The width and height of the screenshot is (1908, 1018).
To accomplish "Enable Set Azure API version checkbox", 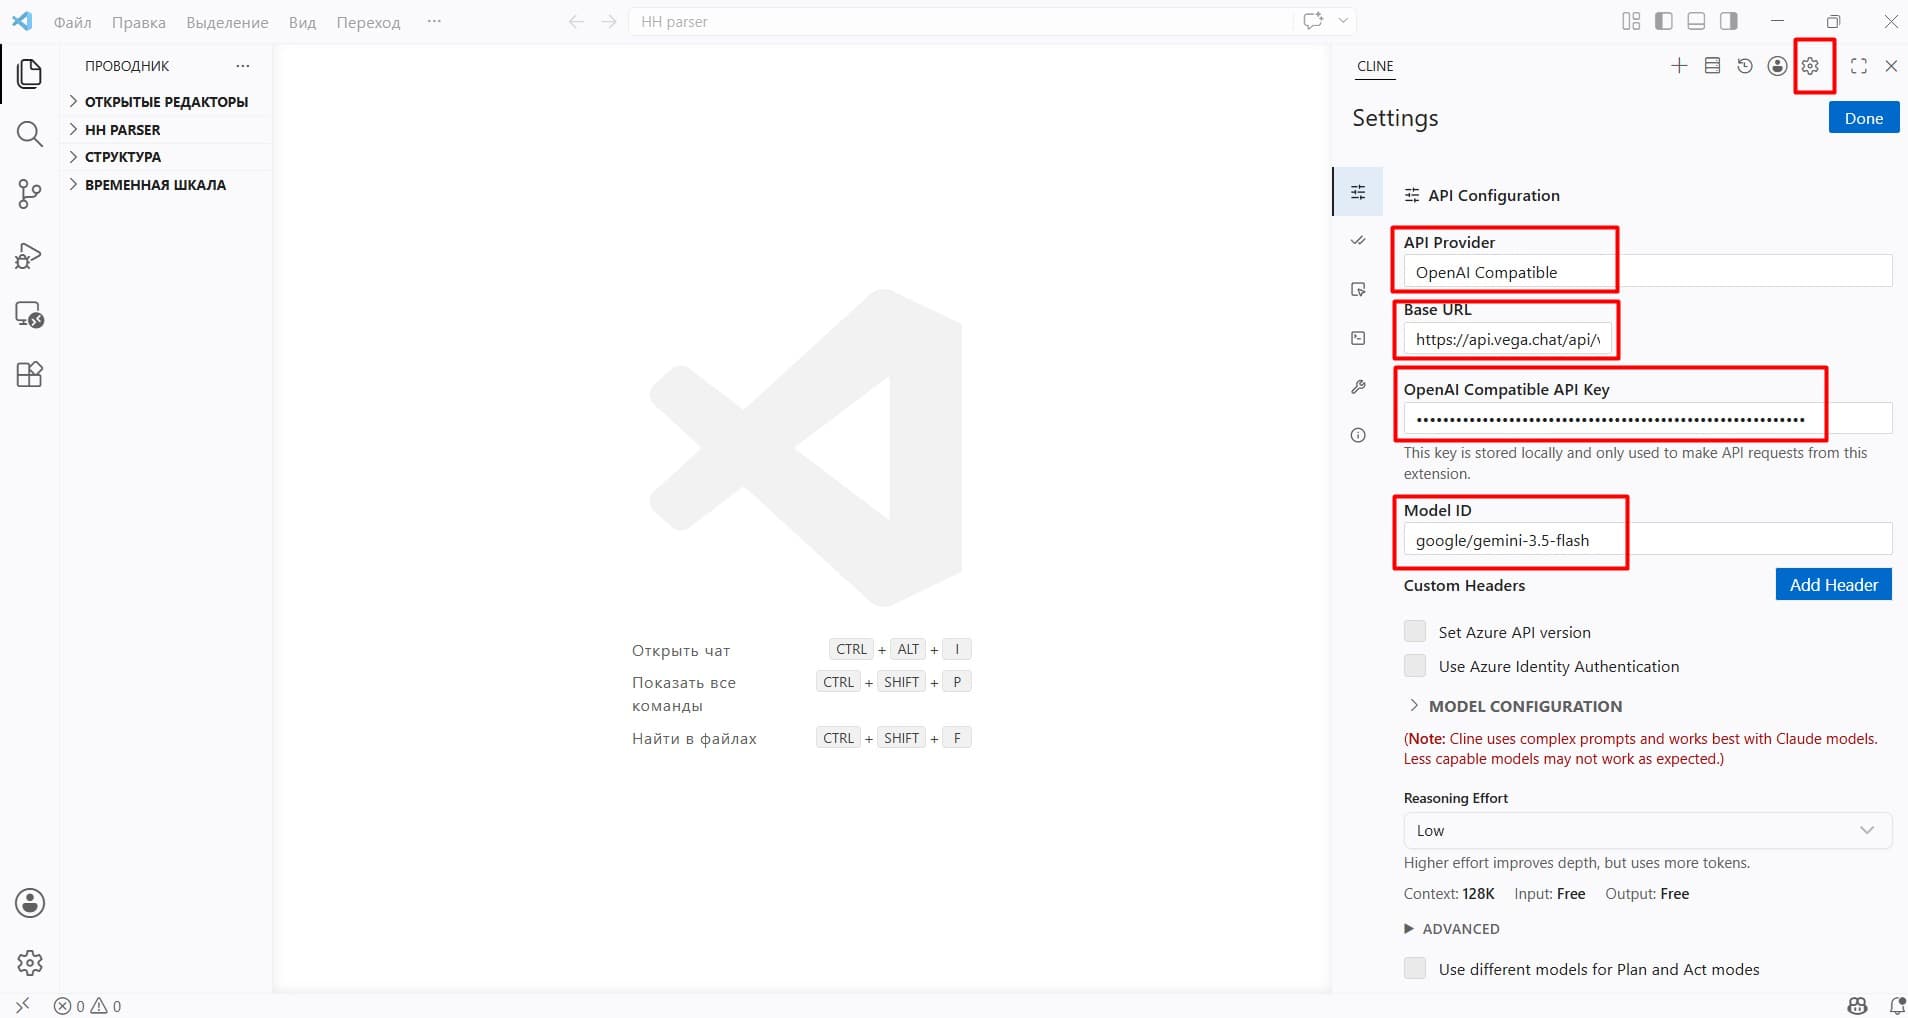I will (x=1415, y=631).
